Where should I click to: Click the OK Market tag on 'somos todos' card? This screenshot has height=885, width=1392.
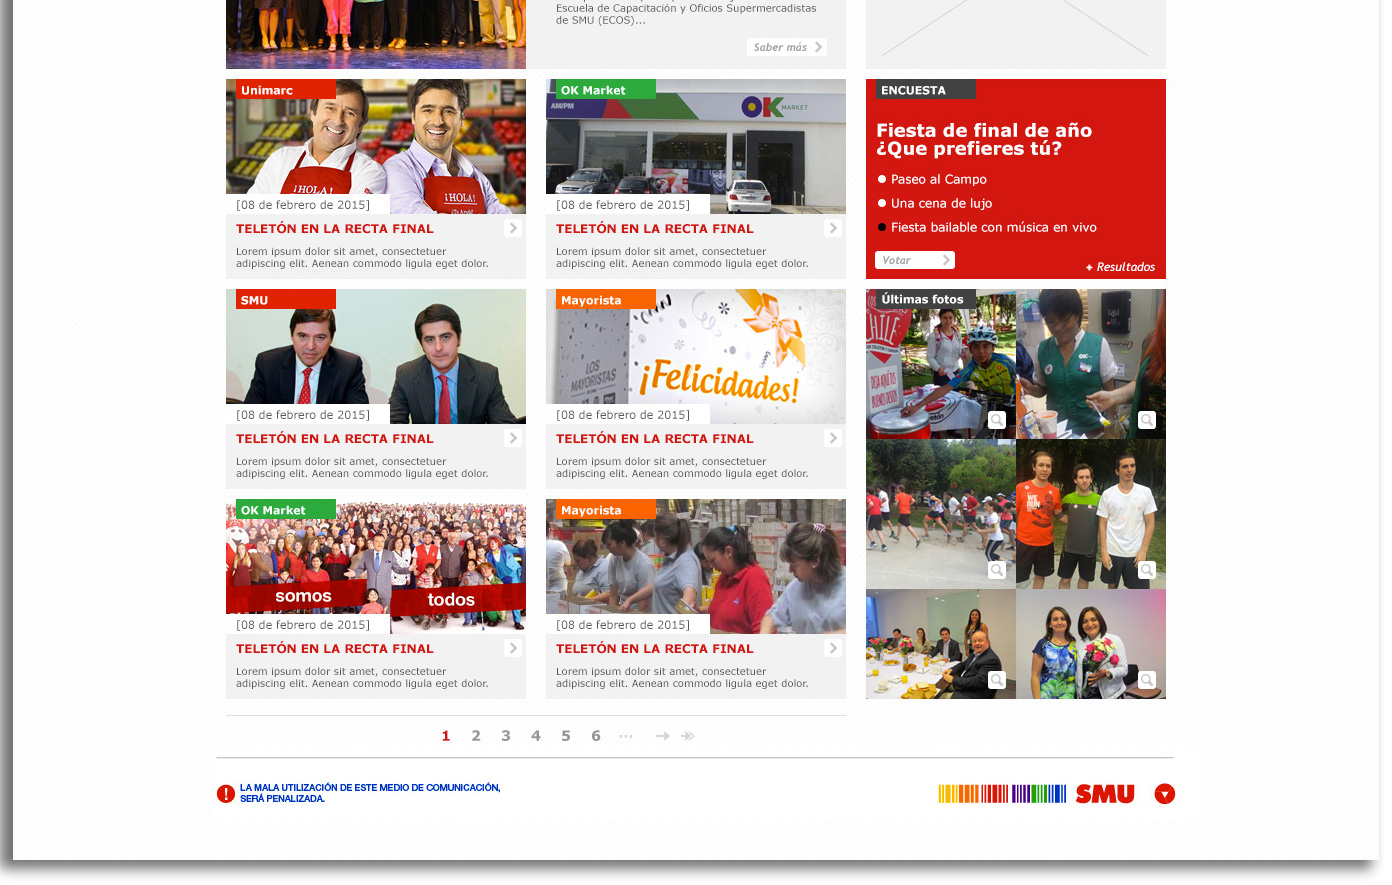click(286, 509)
